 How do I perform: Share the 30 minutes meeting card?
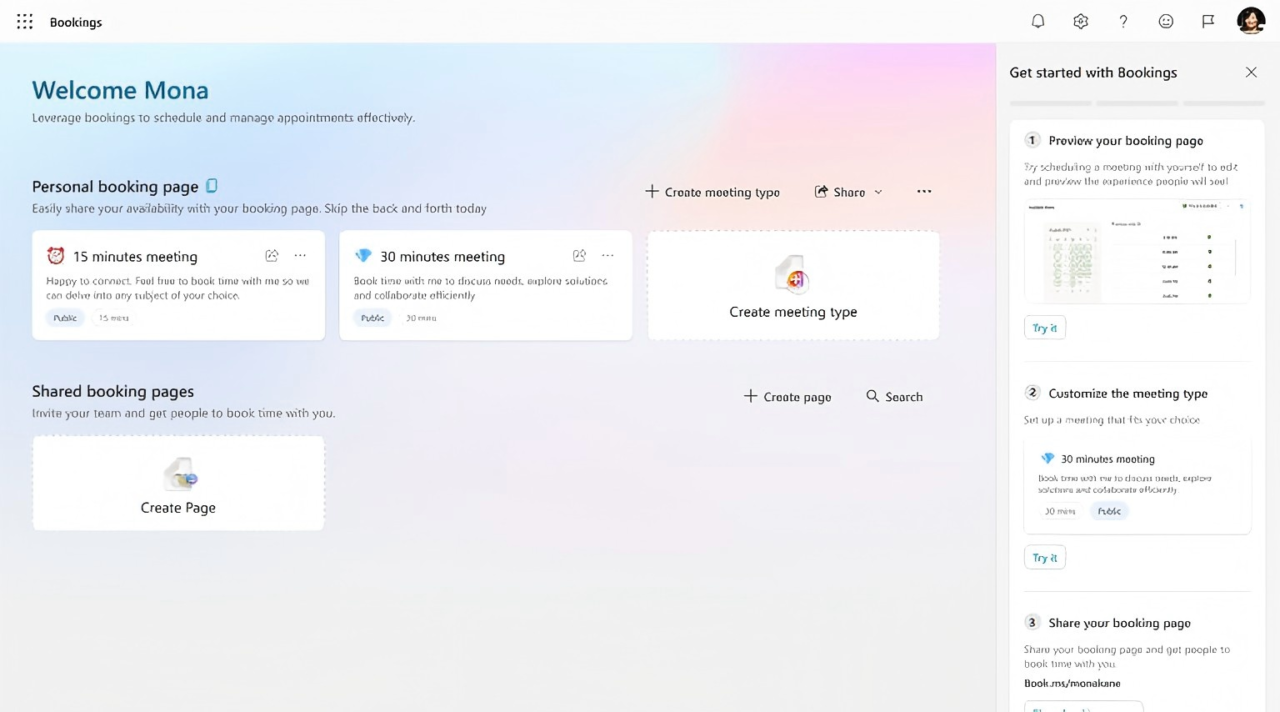(x=579, y=256)
